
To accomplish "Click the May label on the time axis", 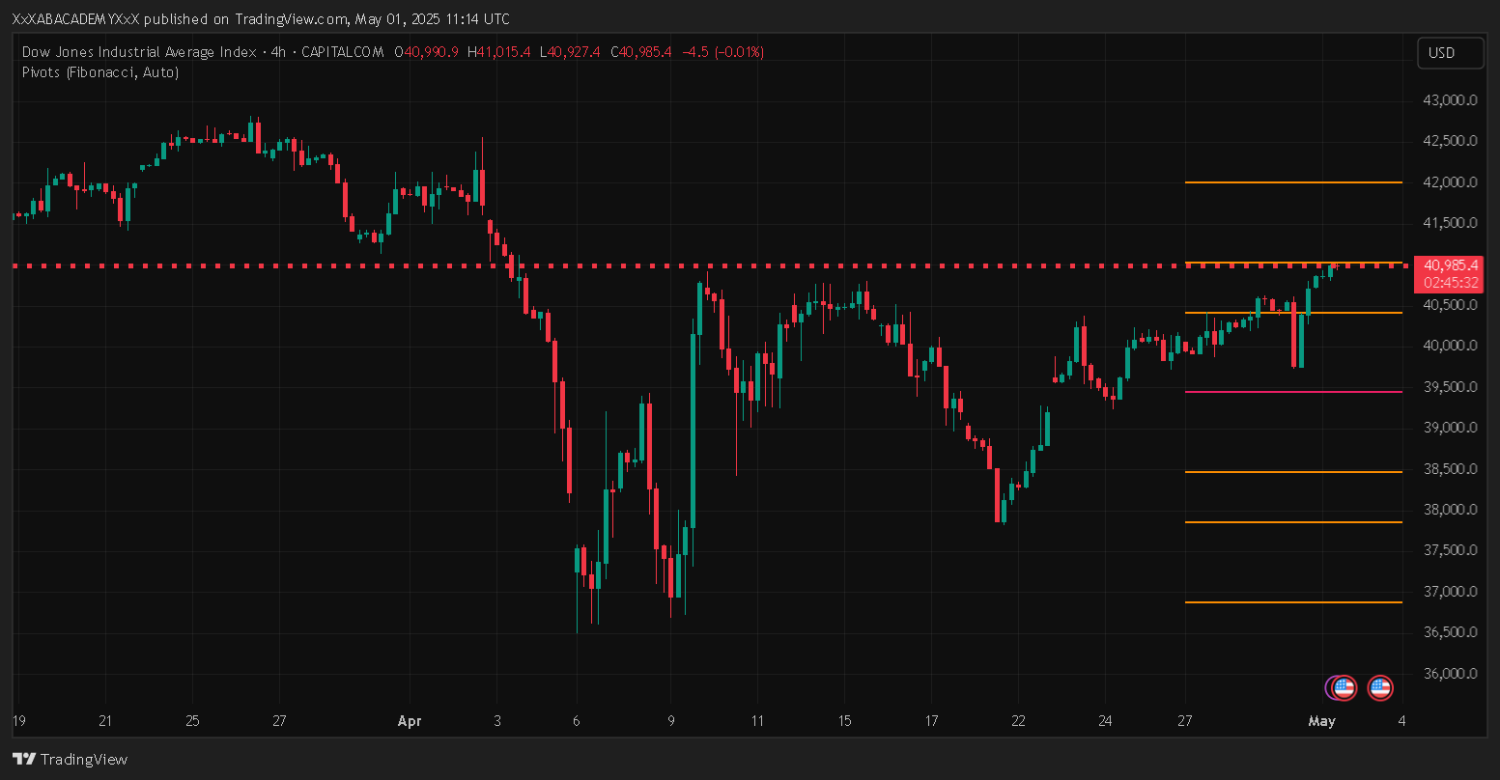I will pos(1322,720).
